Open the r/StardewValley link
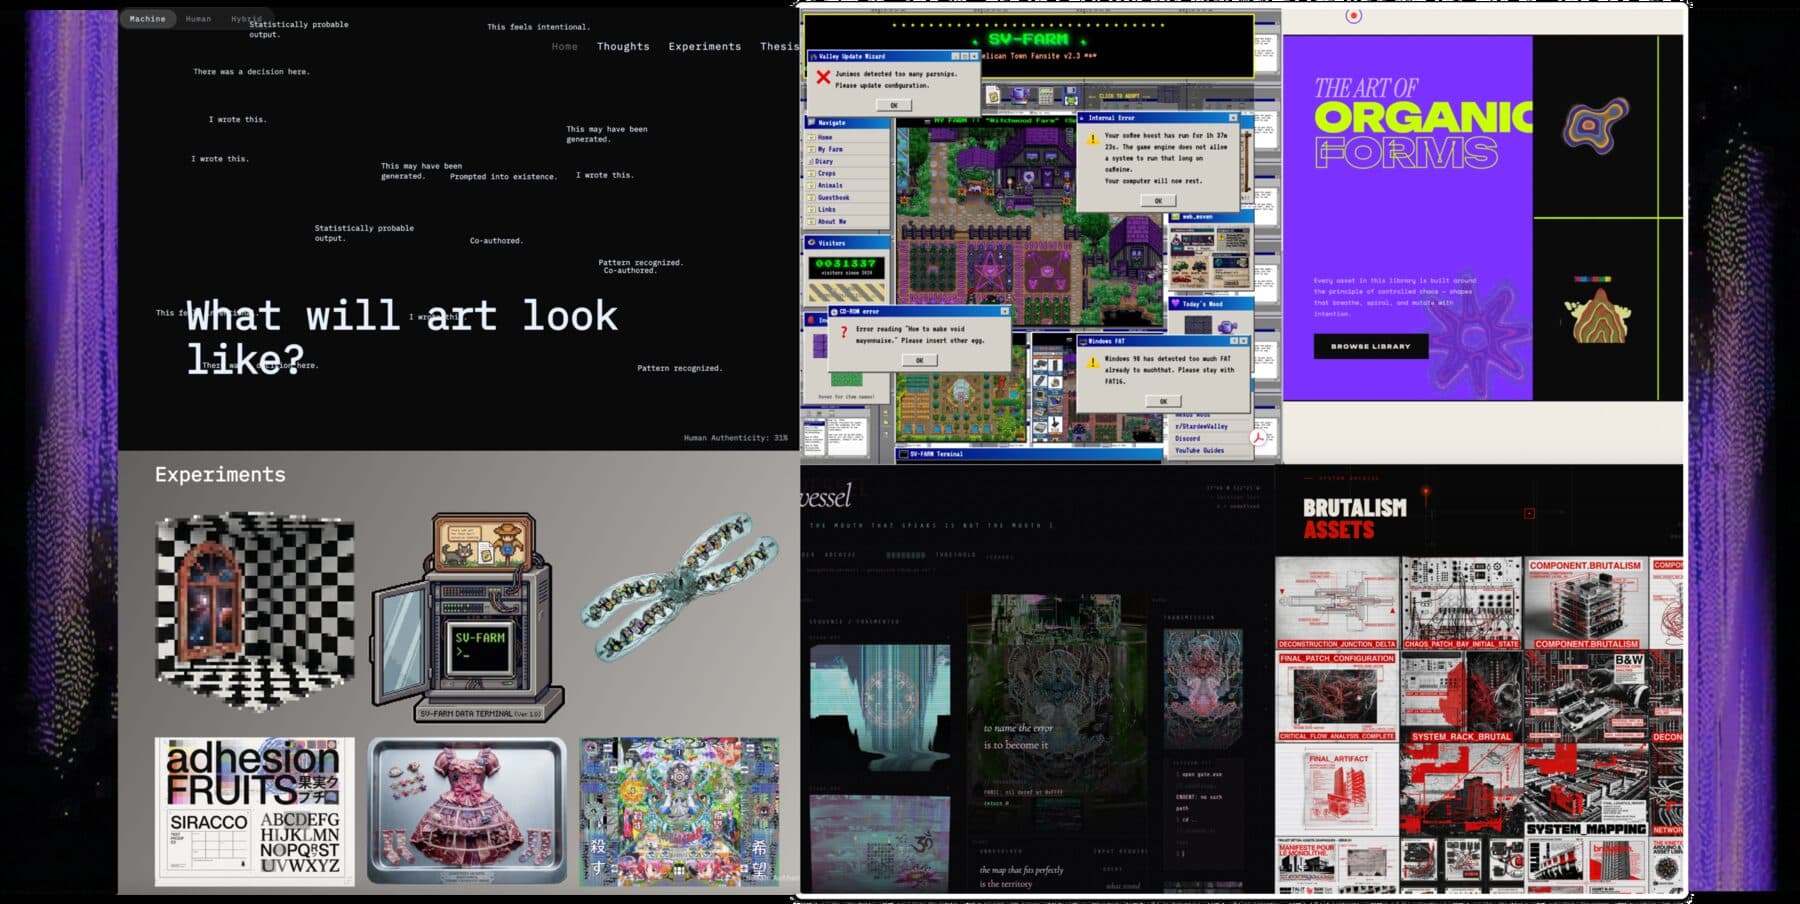The width and height of the screenshot is (1800, 904). click(1201, 427)
